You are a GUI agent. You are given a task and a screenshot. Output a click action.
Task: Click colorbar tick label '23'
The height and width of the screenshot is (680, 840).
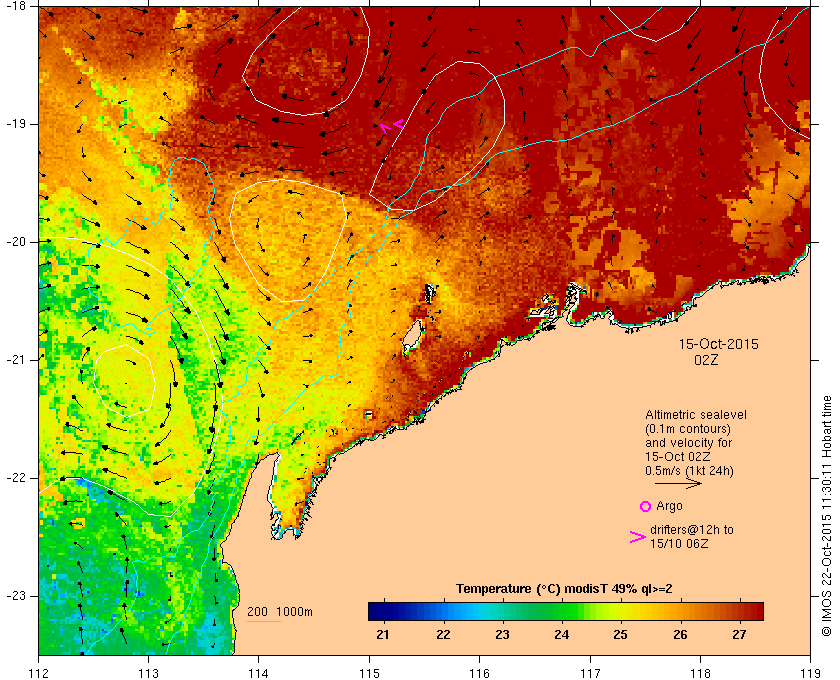(x=502, y=635)
